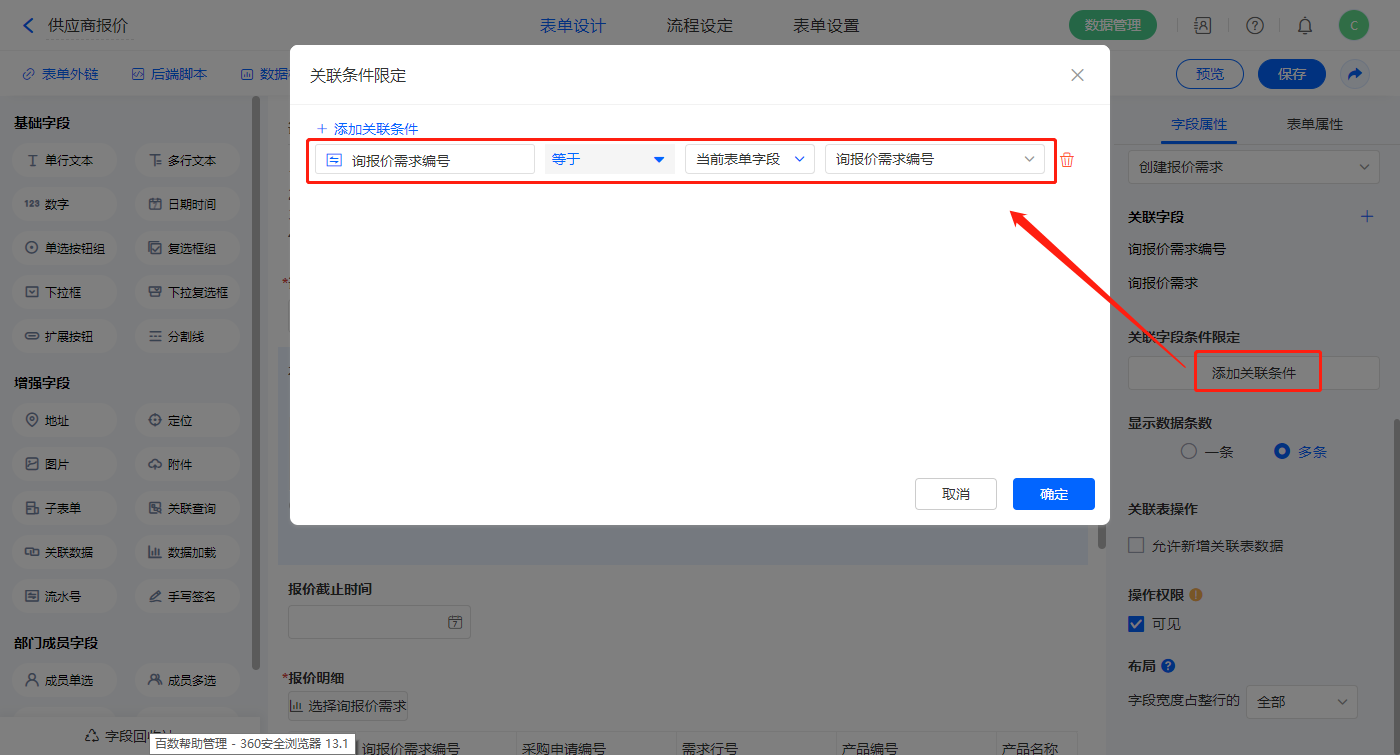Click the help question mark icon in header
Viewport: 1400px width, 755px height.
pyautogui.click(x=1255, y=26)
